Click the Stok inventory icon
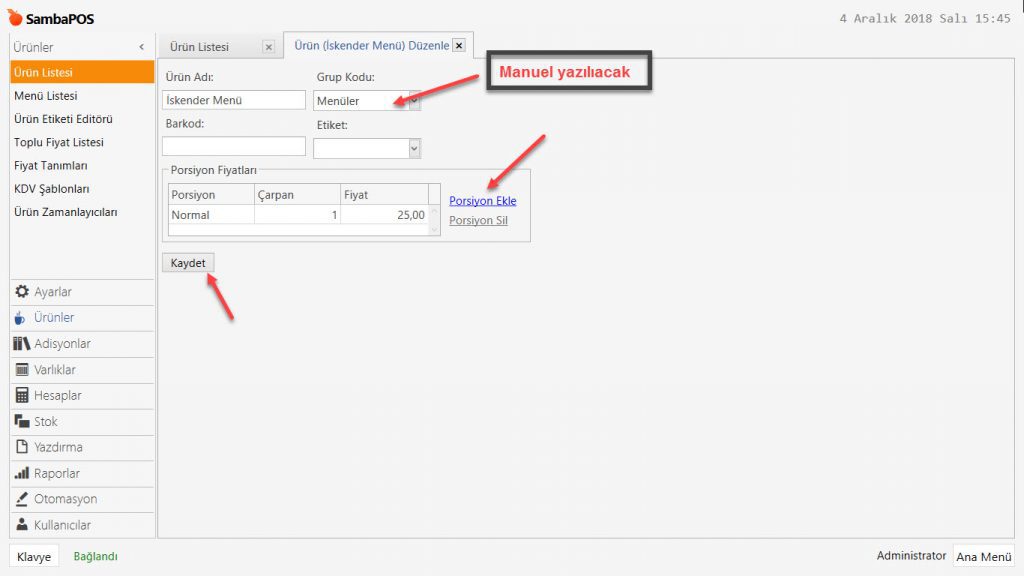This screenshot has height=576, width=1024. coord(22,422)
